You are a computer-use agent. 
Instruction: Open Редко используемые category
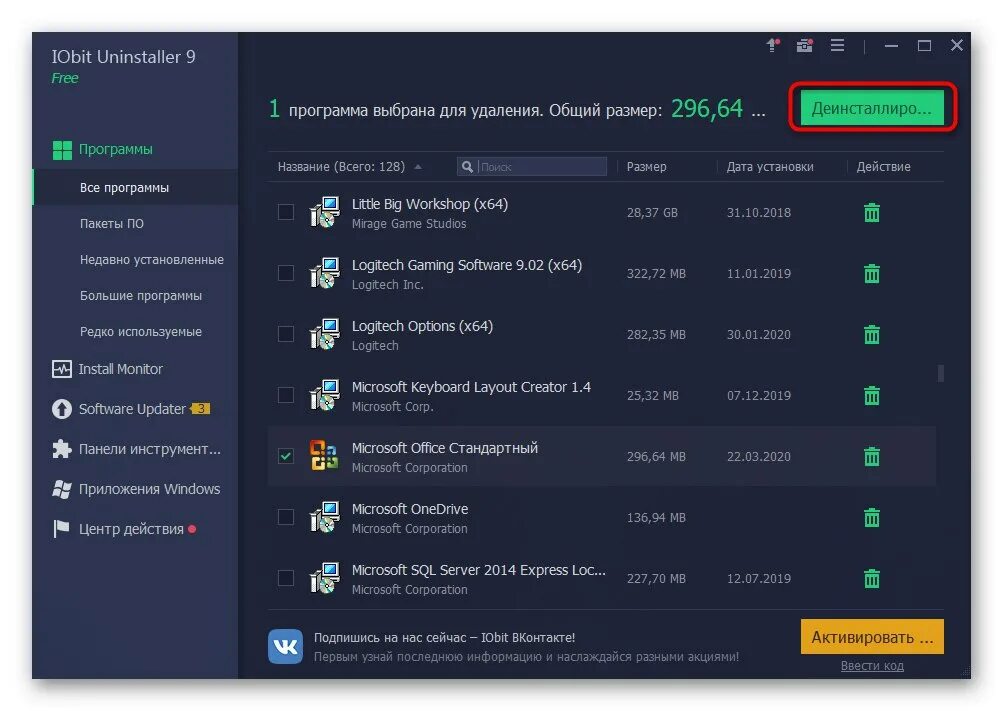click(141, 331)
